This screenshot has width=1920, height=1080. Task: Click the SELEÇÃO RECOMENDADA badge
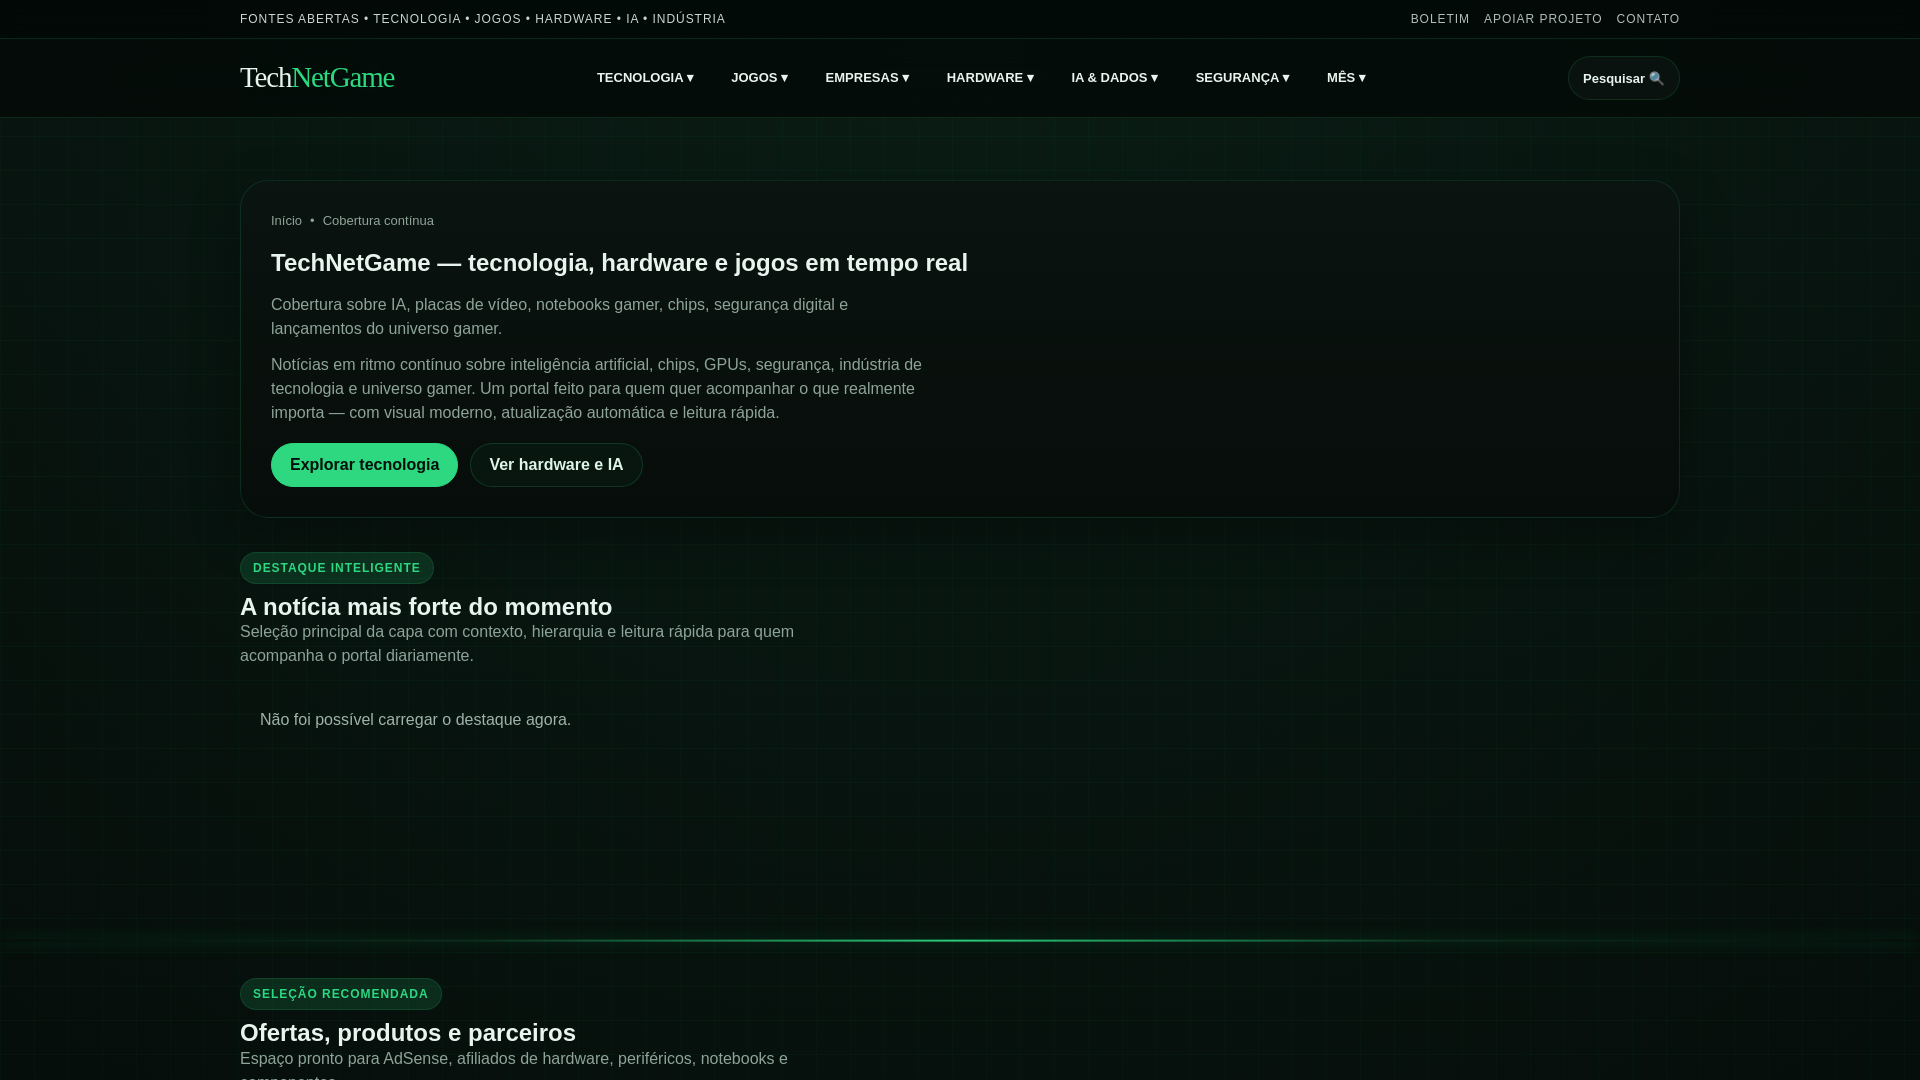(341, 994)
